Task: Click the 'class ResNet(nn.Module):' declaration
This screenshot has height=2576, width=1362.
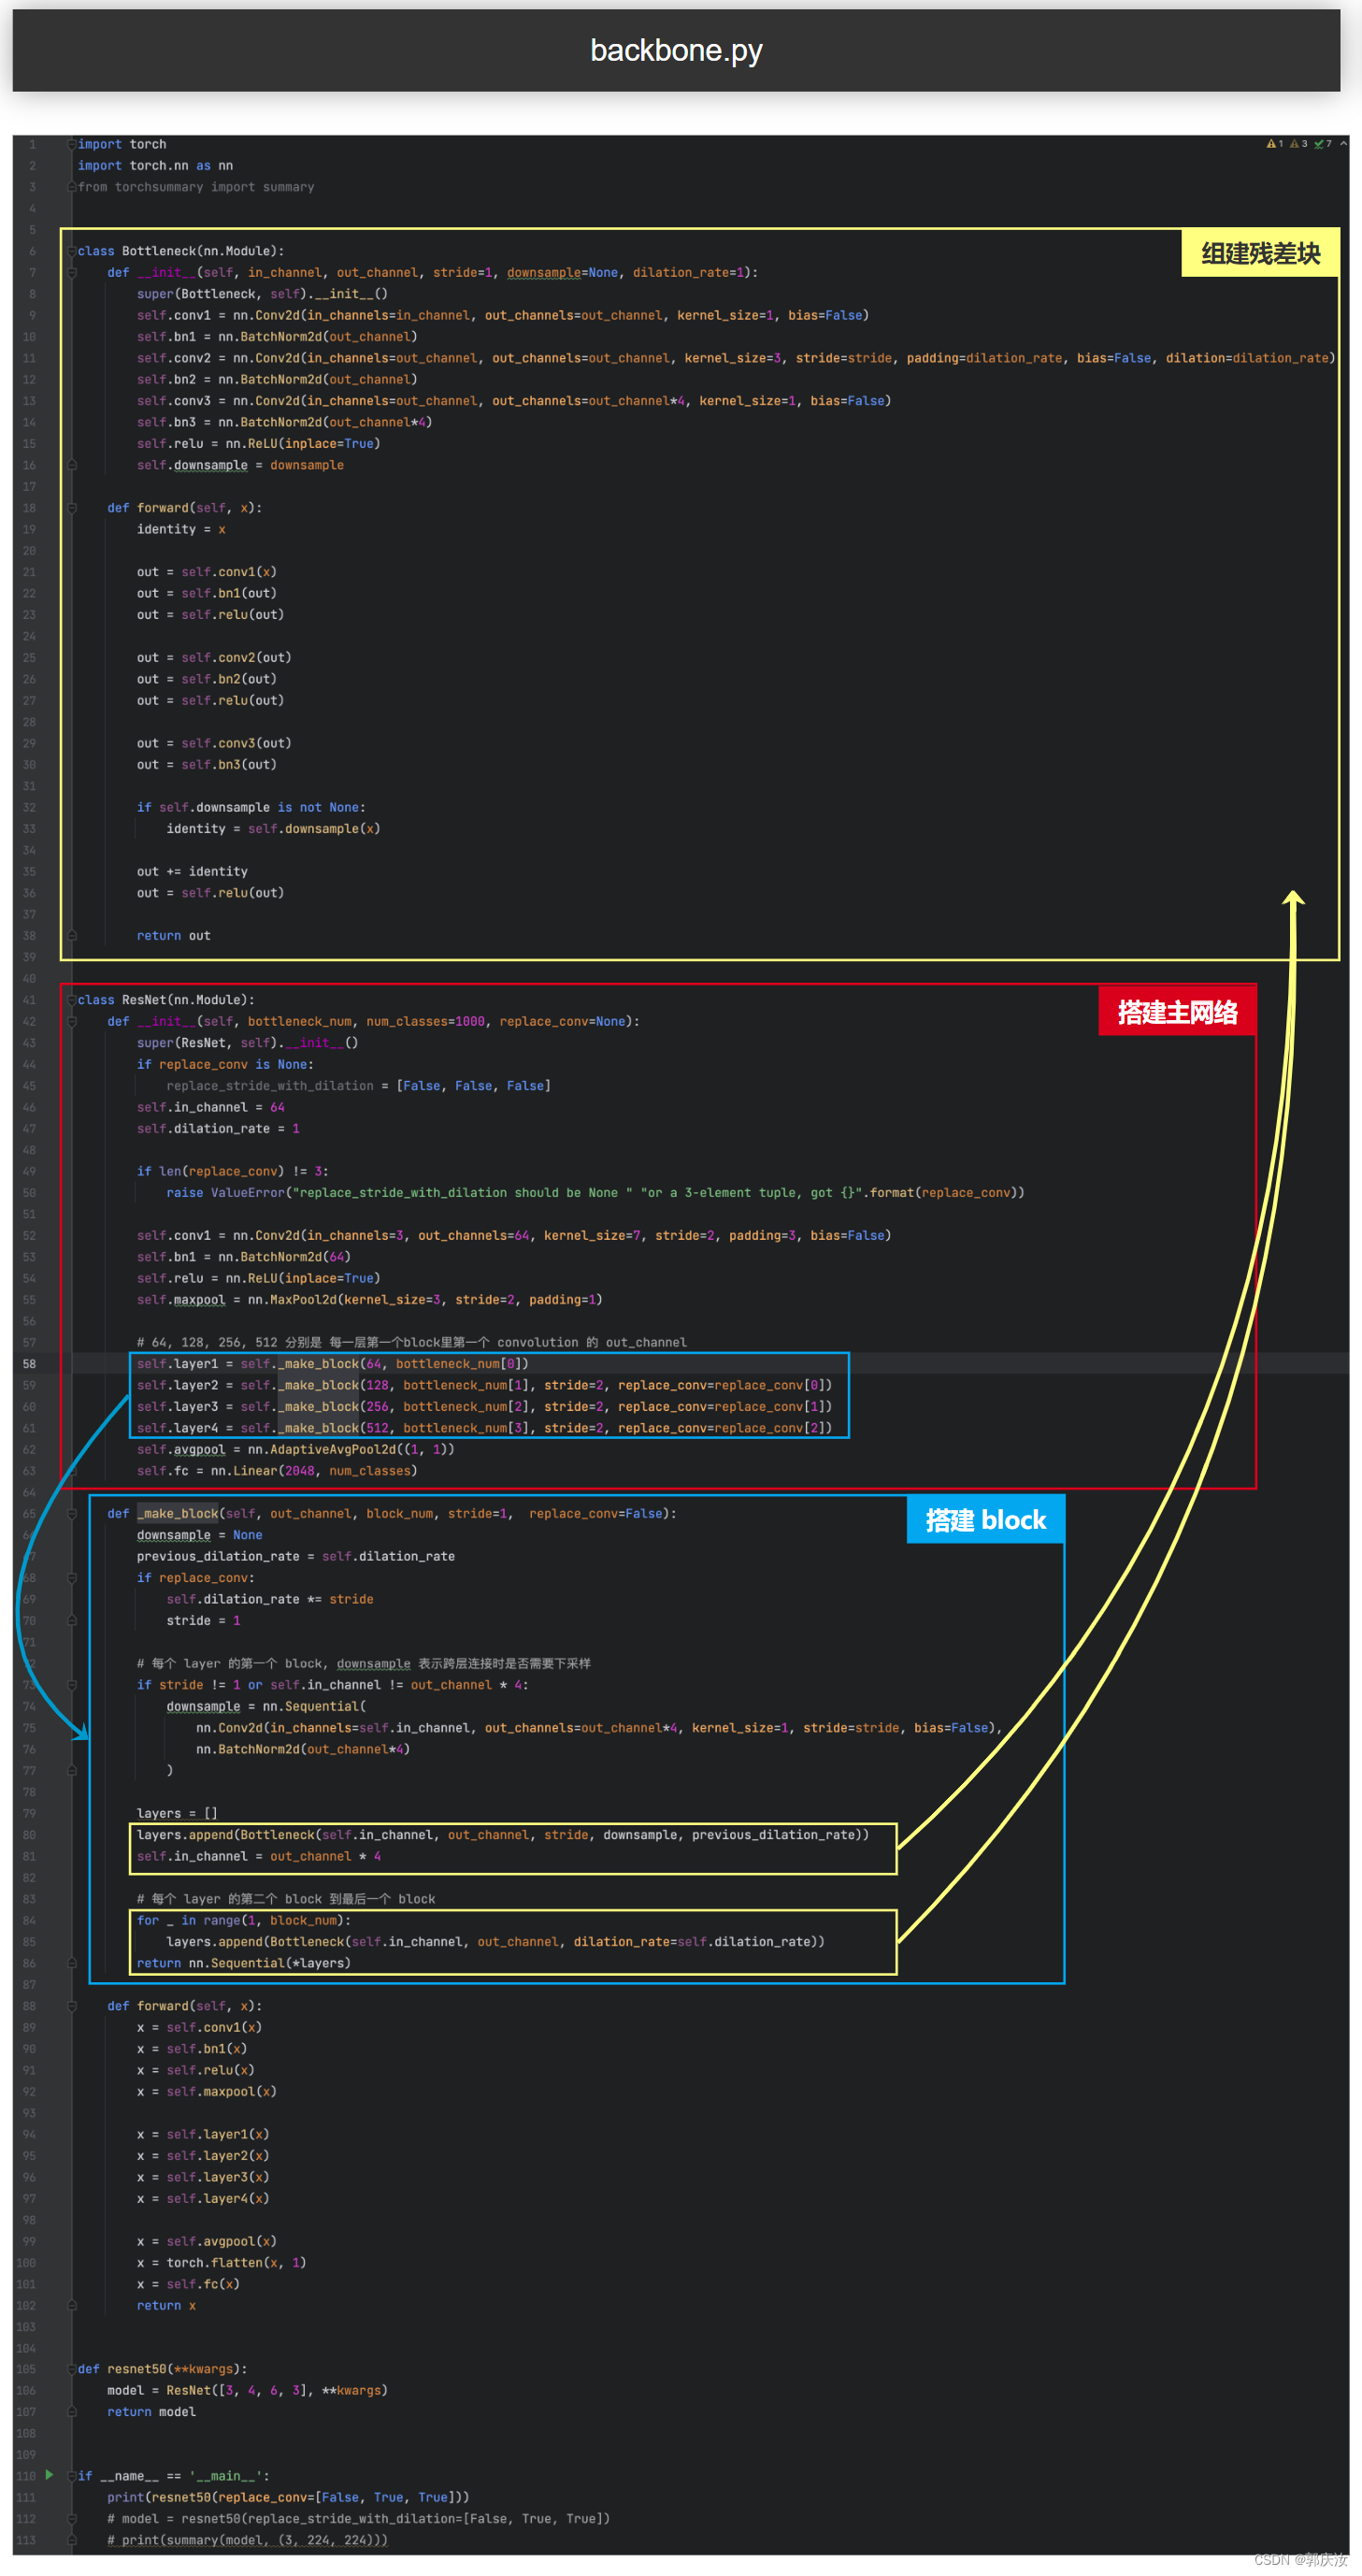Action: pos(166,1000)
